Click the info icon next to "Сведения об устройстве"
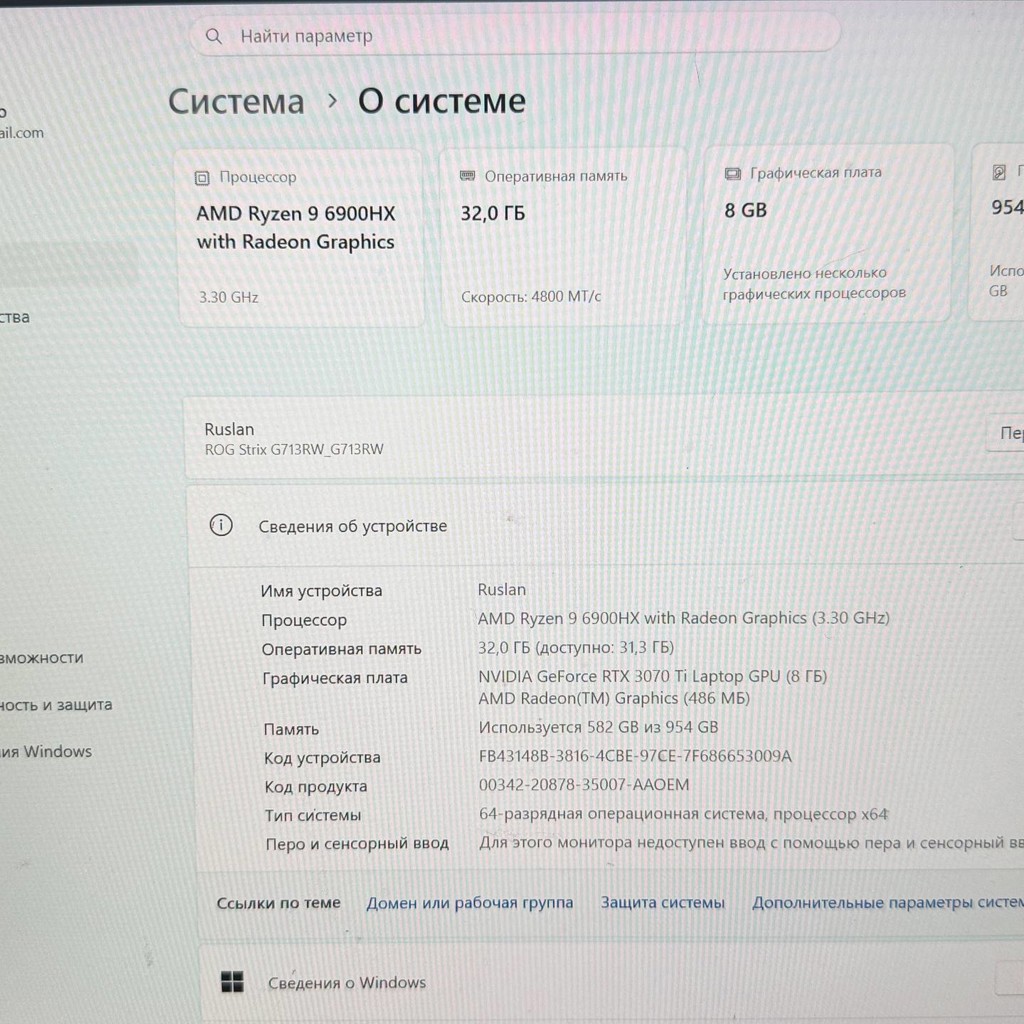The image size is (1024, 1024). point(221,525)
